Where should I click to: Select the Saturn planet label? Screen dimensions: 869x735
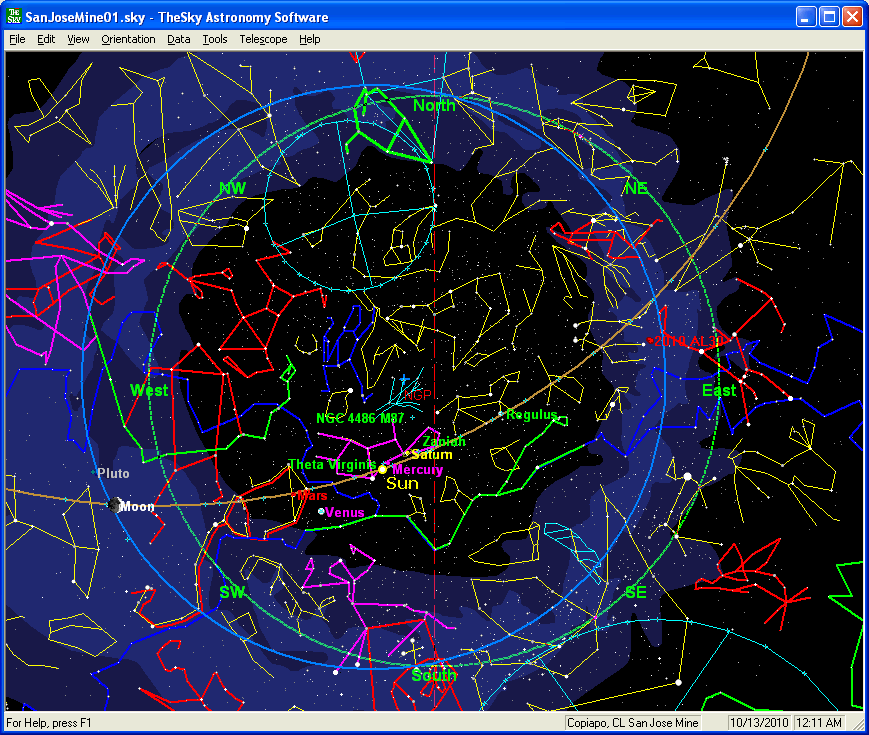(x=432, y=455)
